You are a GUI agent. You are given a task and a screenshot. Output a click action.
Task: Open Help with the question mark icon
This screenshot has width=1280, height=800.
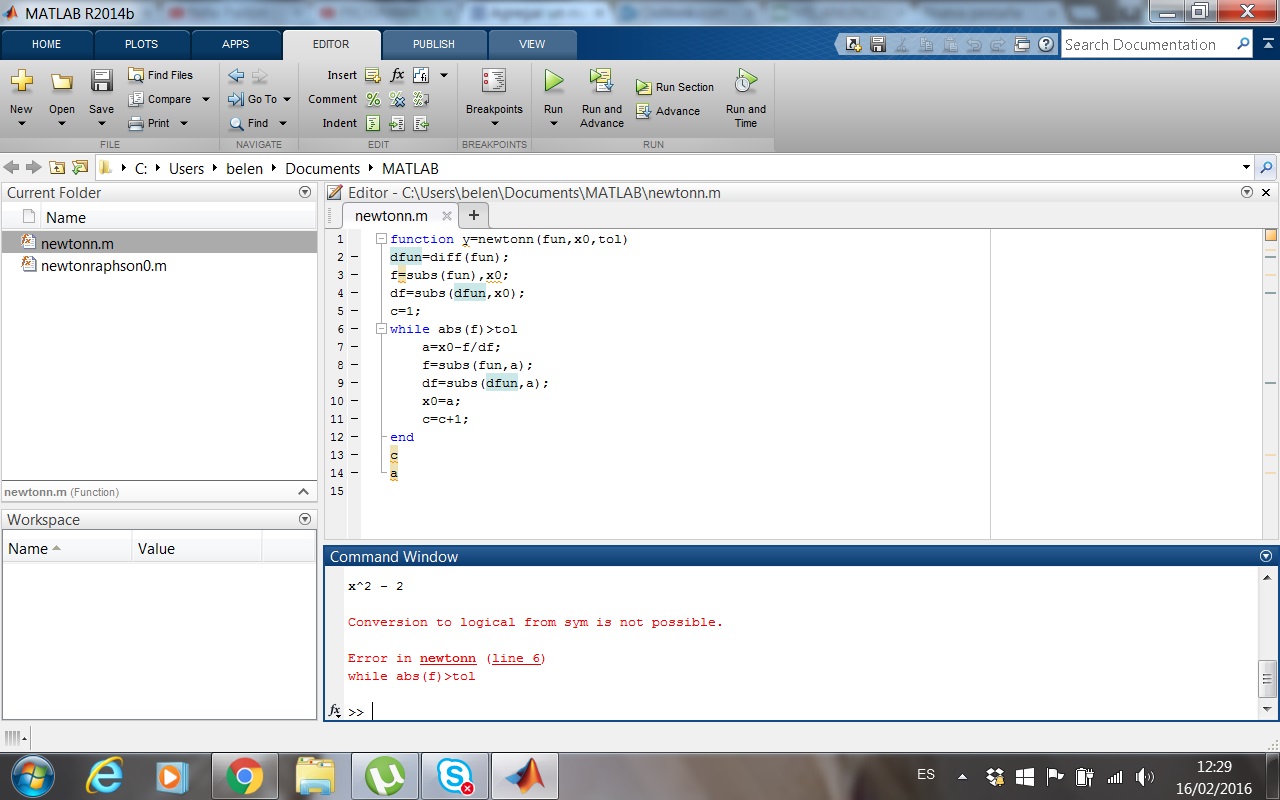tap(1045, 44)
